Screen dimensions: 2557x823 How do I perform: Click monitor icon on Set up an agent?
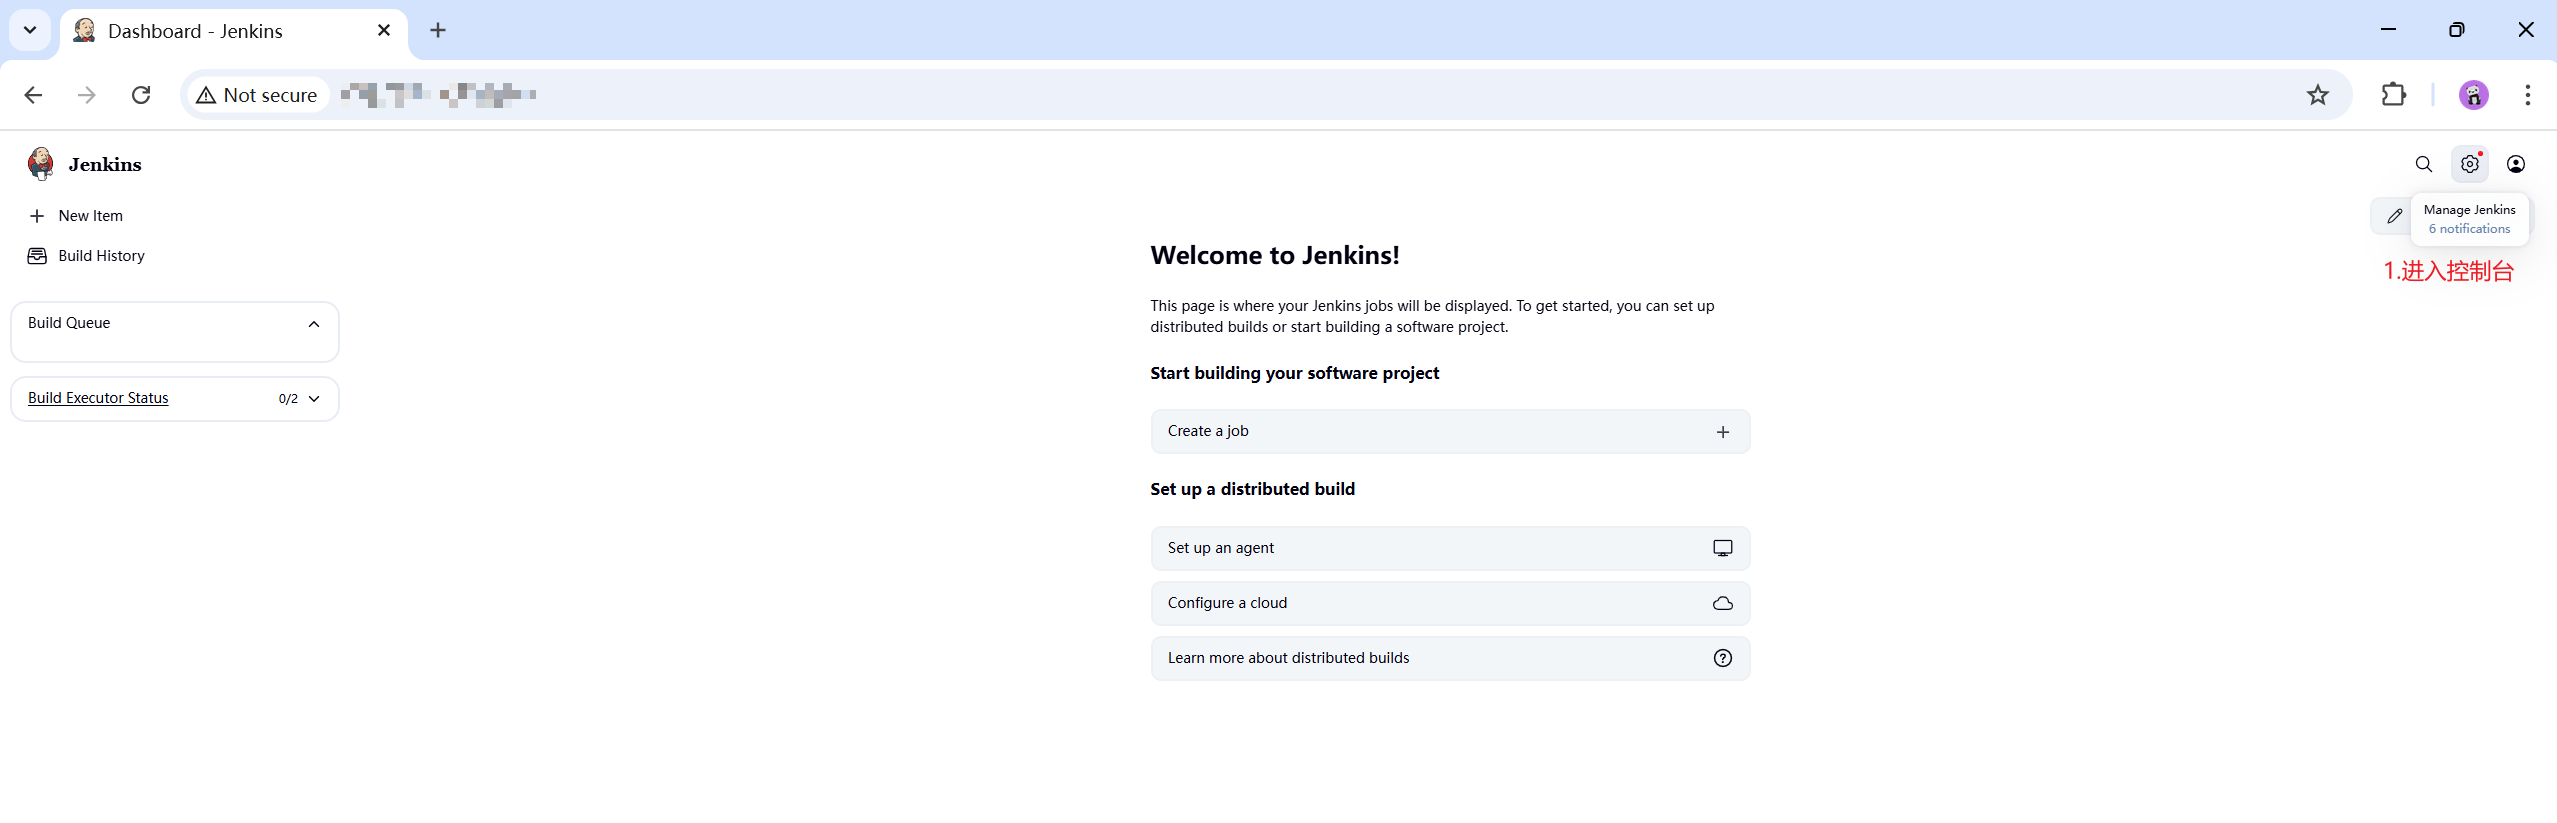[1722, 548]
